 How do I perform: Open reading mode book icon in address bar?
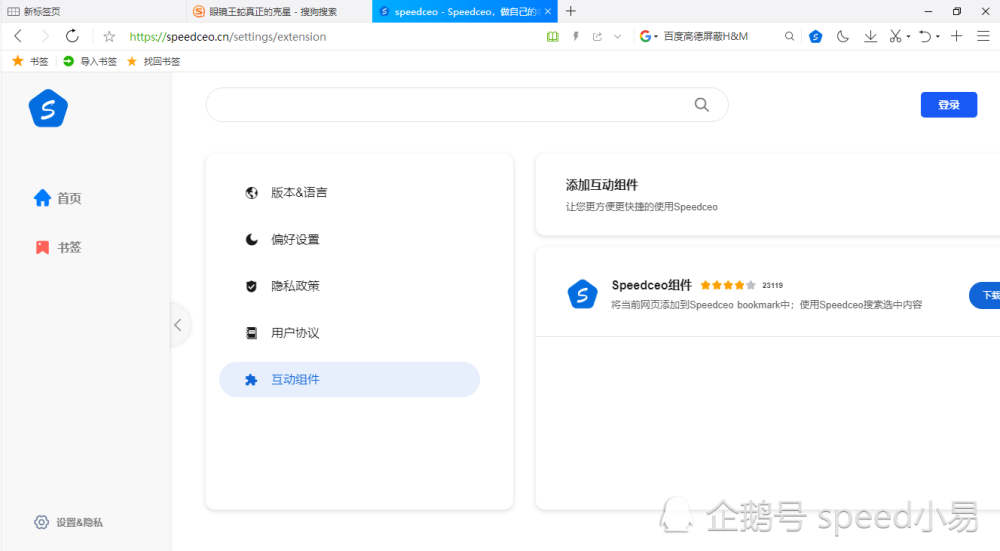click(x=553, y=37)
